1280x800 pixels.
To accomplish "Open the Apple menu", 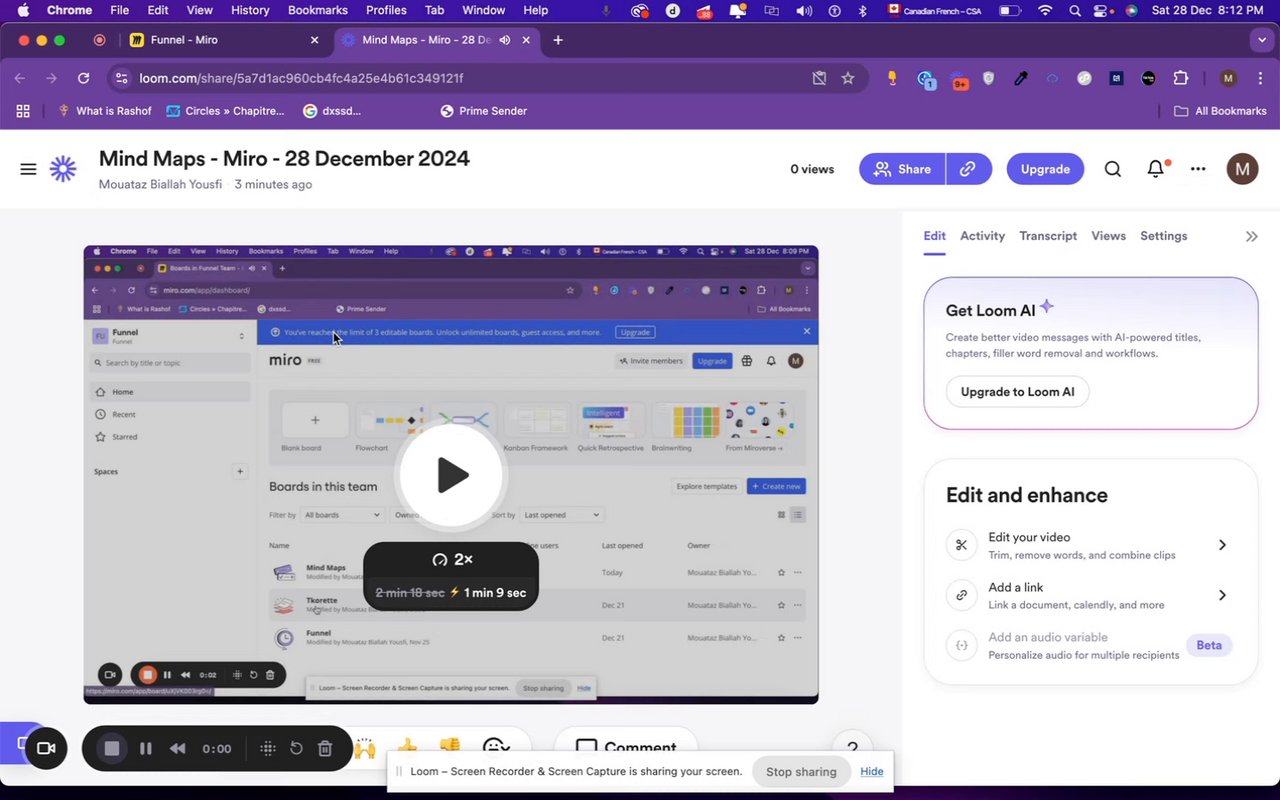I will pos(23,10).
